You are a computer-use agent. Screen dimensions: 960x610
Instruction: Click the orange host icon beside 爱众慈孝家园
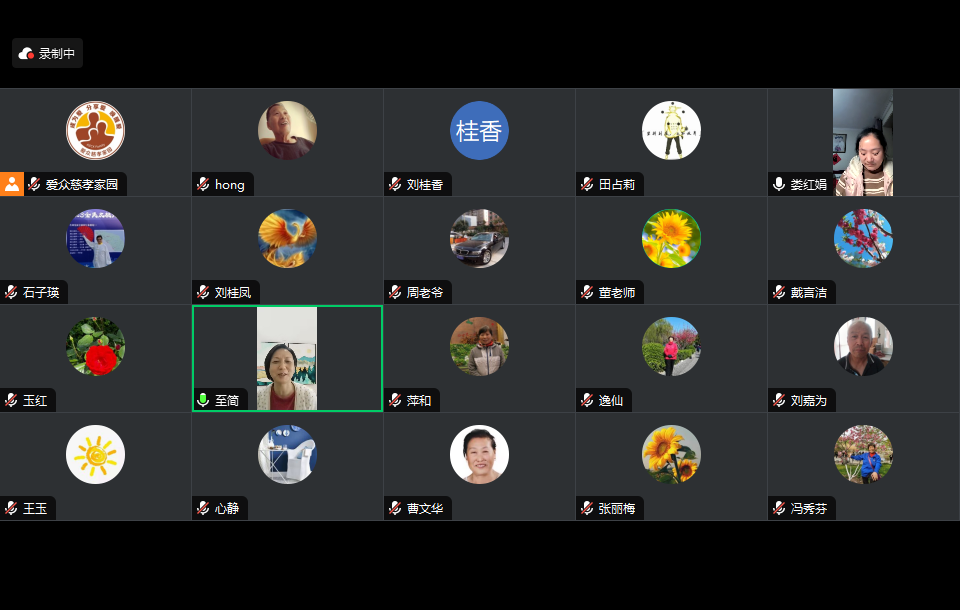[12, 184]
